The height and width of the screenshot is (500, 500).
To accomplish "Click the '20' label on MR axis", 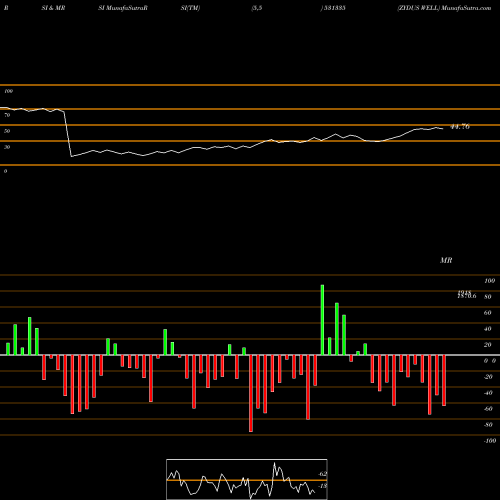I will coord(488,345).
